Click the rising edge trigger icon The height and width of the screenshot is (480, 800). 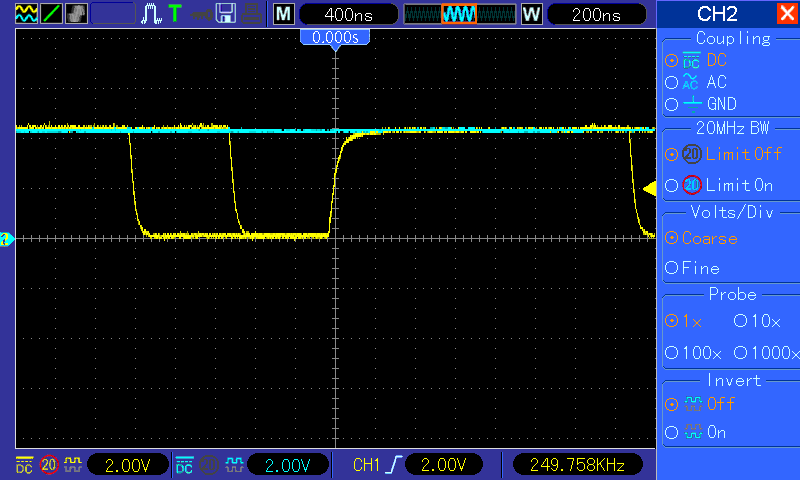[394, 465]
